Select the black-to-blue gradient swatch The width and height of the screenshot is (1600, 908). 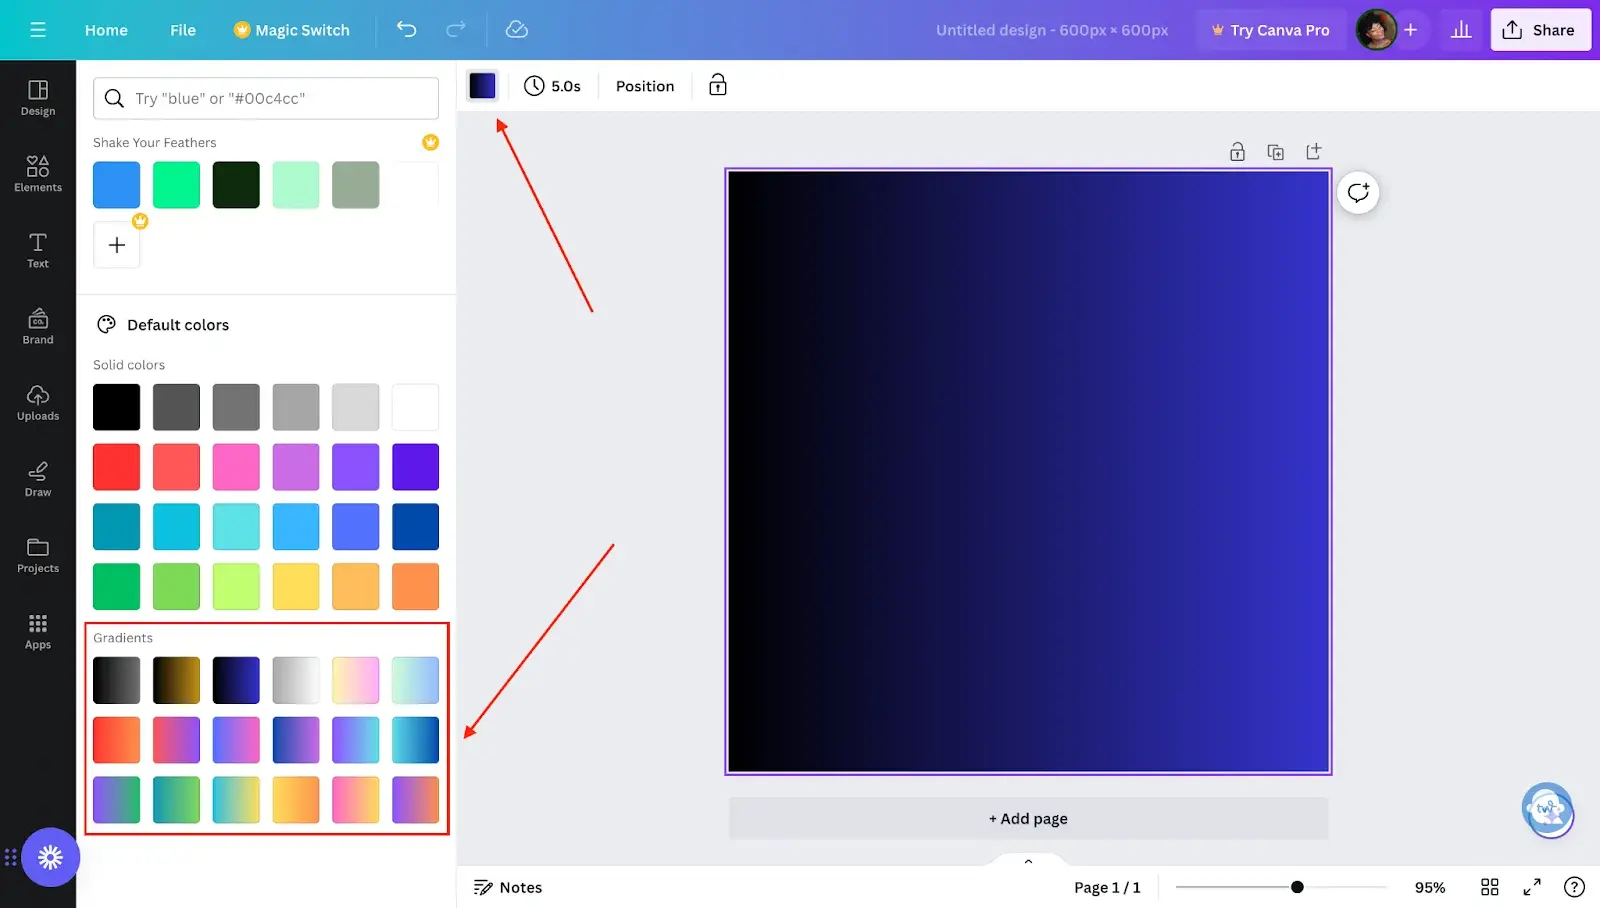click(x=236, y=680)
